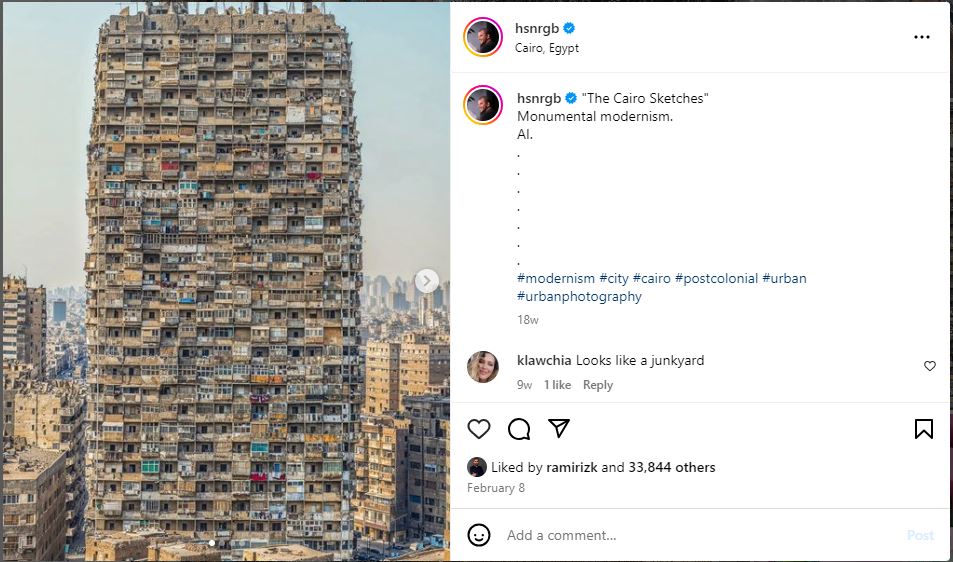View the 33,844 others who liked
The height and width of the screenshot is (562, 953).
click(671, 467)
